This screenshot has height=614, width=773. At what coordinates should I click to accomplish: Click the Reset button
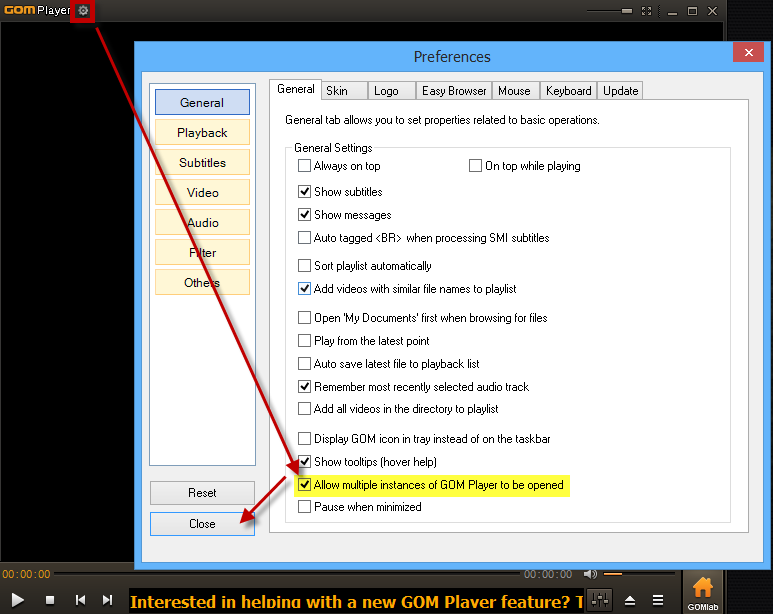pyautogui.click(x=202, y=493)
